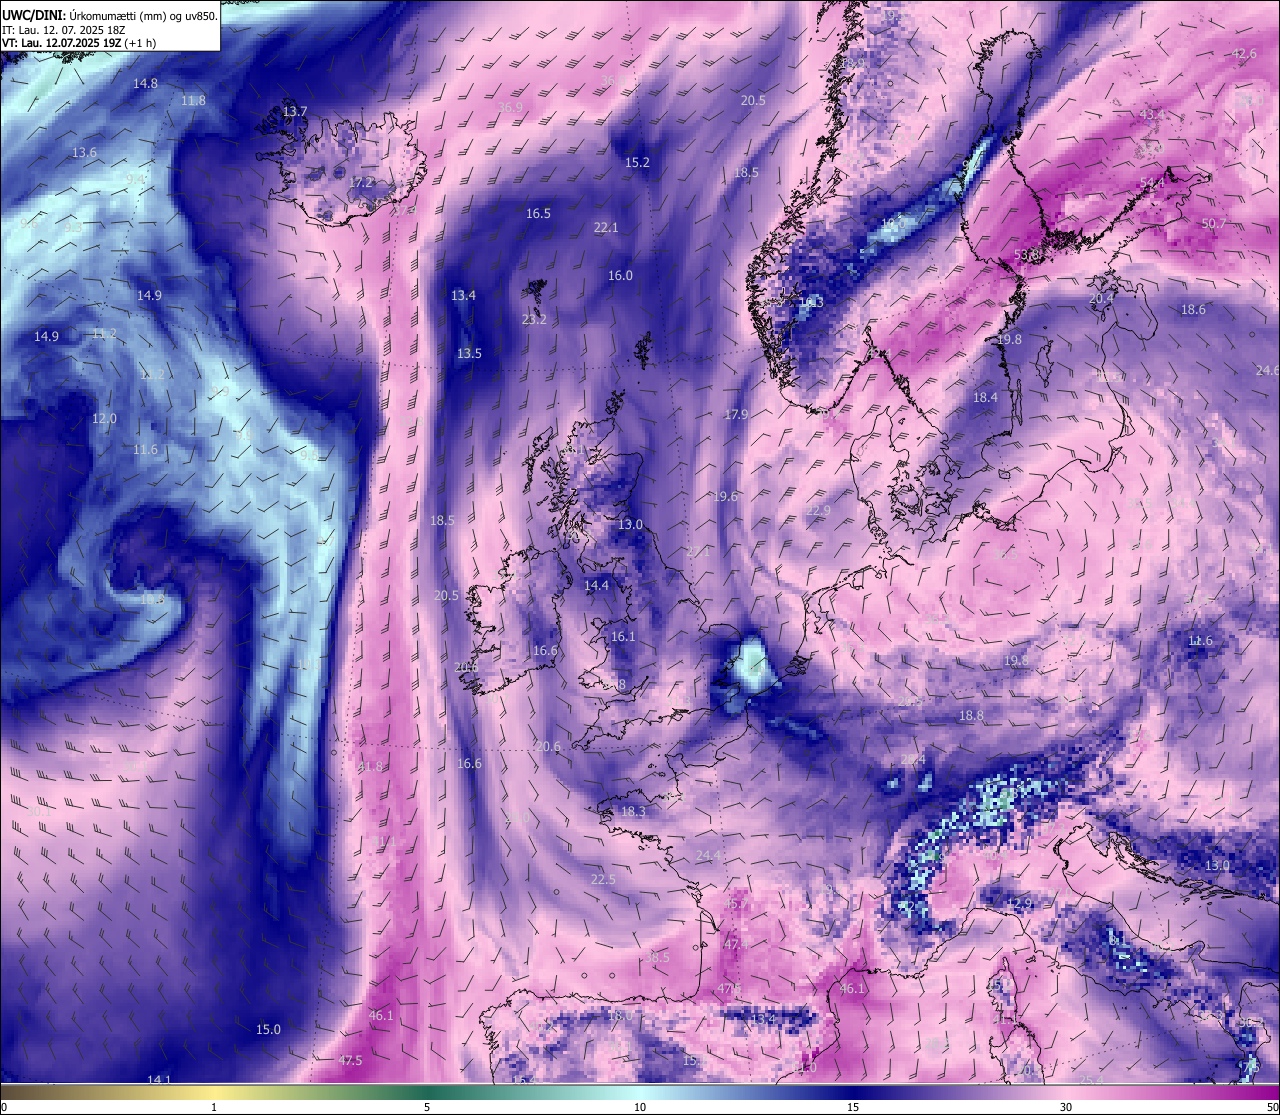Click the 0 tick on the color scale
The width and height of the screenshot is (1280, 1115).
point(4,1107)
